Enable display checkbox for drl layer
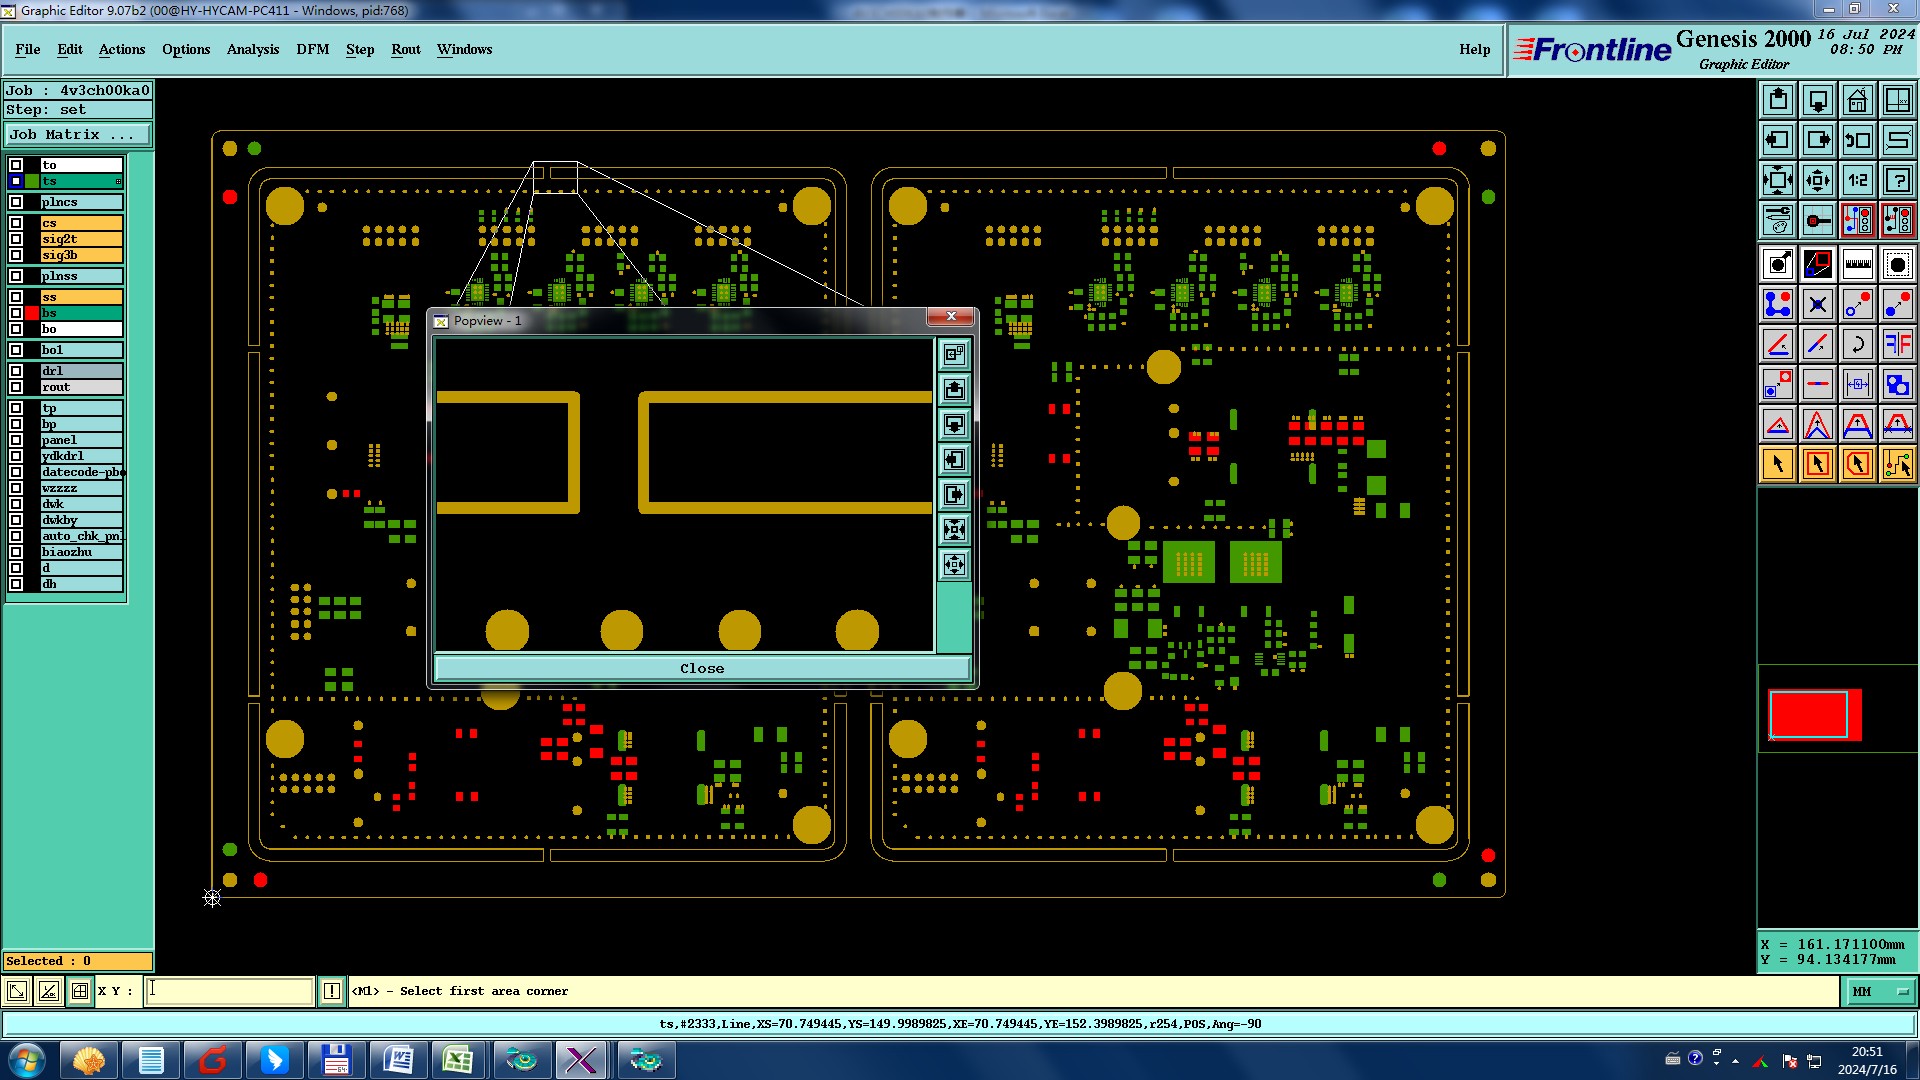The image size is (1920, 1080). 16,371
